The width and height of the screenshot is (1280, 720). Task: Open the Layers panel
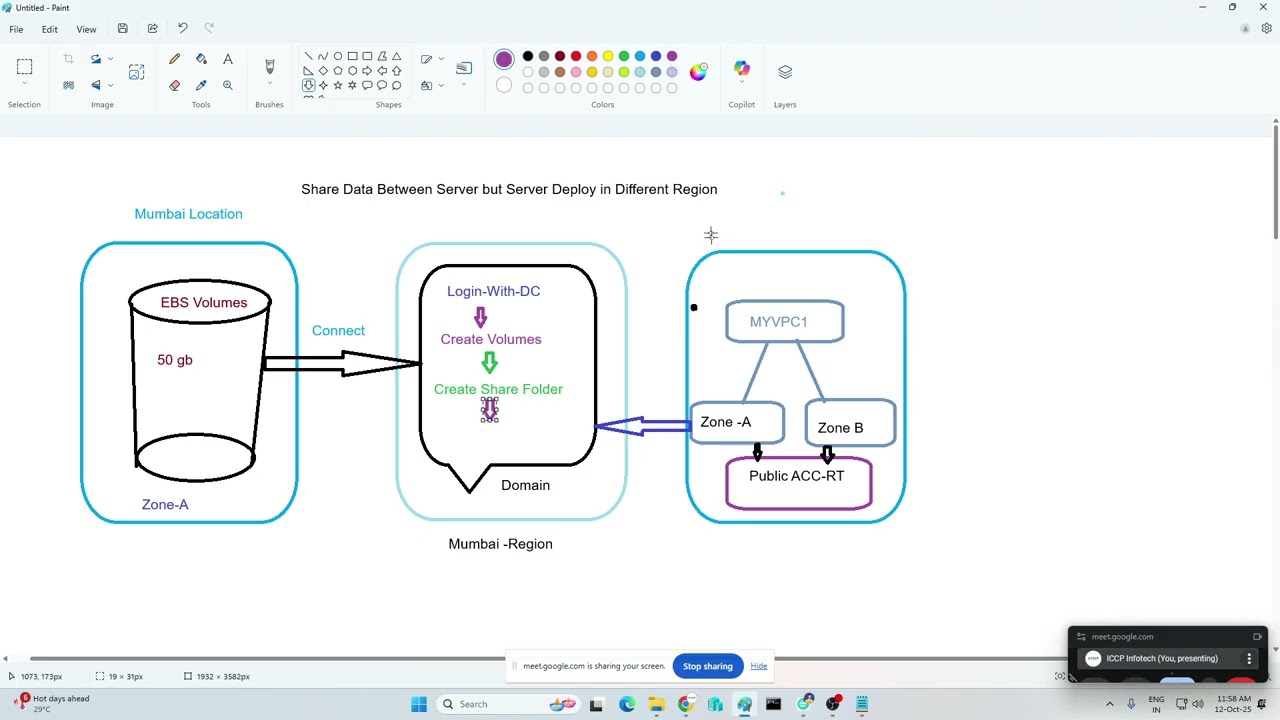tap(785, 72)
